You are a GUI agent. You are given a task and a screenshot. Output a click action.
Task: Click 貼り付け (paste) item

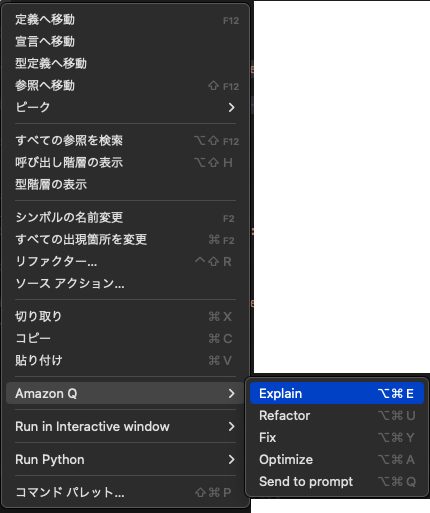(125, 361)
